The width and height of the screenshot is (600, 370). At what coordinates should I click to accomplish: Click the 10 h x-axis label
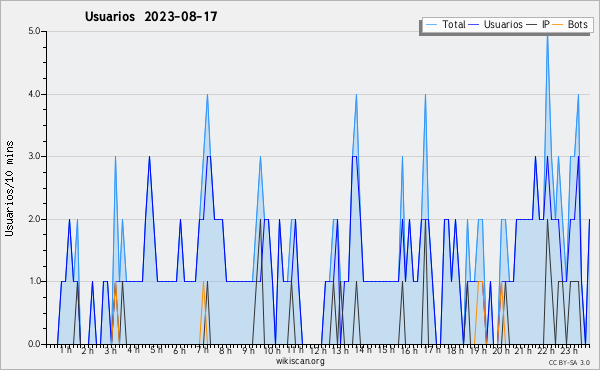tap(272, 351)
